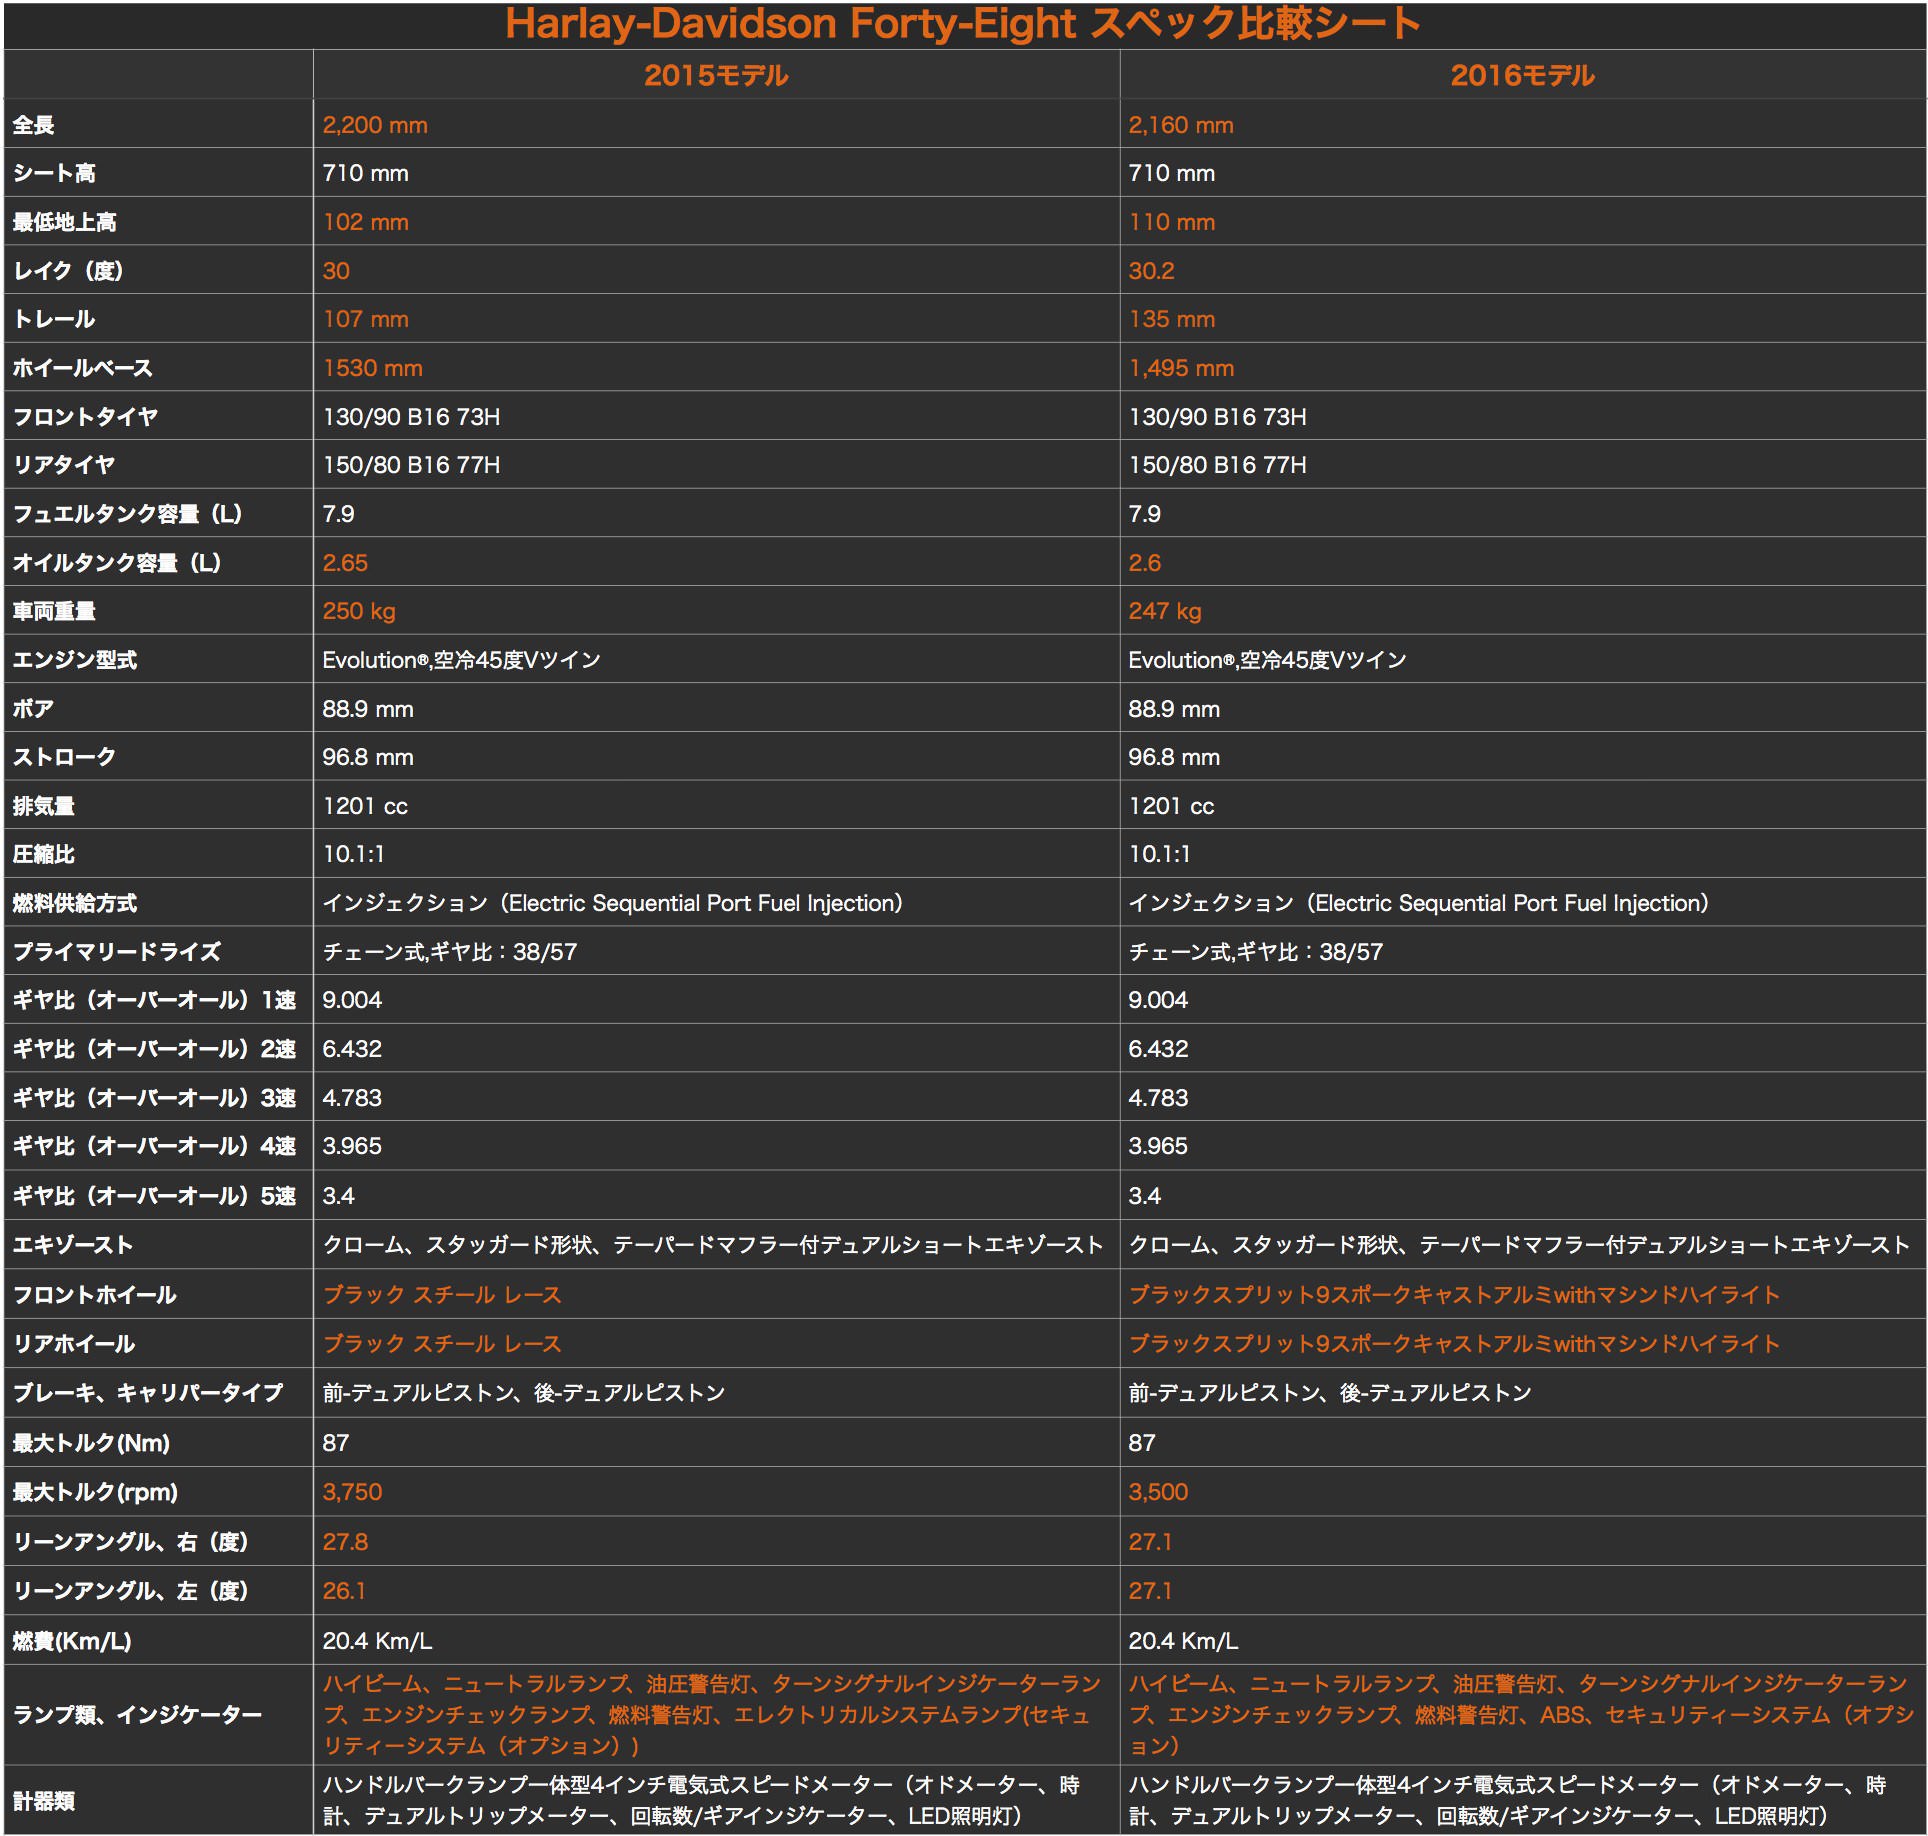This screenshot has height=1836, width=1928.
Task: Click the 'プライマリードライズ' row label
Action: (117, 952)
